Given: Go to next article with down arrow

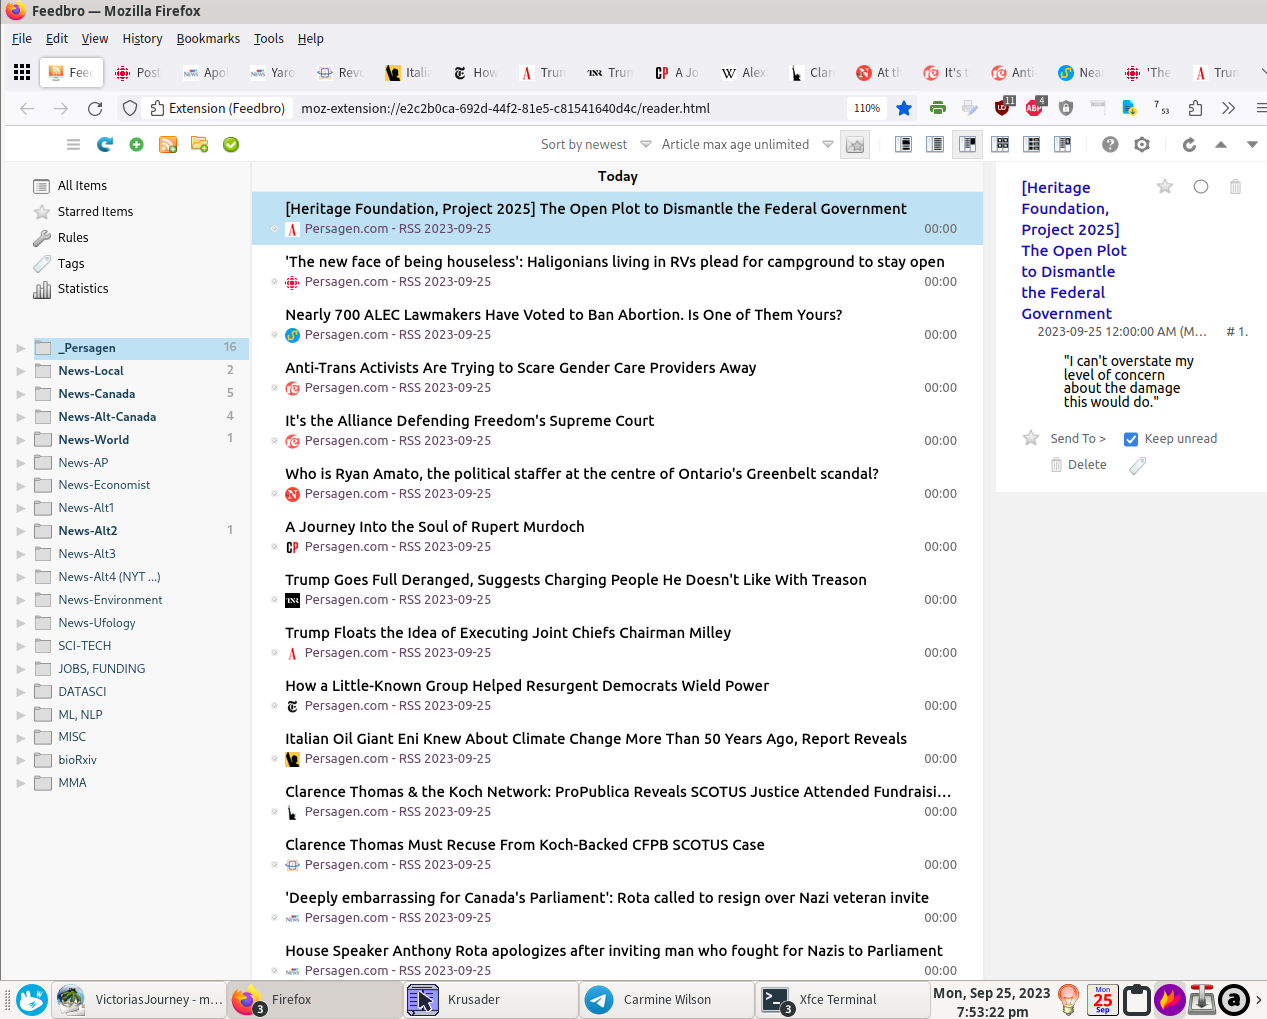Looking at the screenshot, I should [1252, 145].
